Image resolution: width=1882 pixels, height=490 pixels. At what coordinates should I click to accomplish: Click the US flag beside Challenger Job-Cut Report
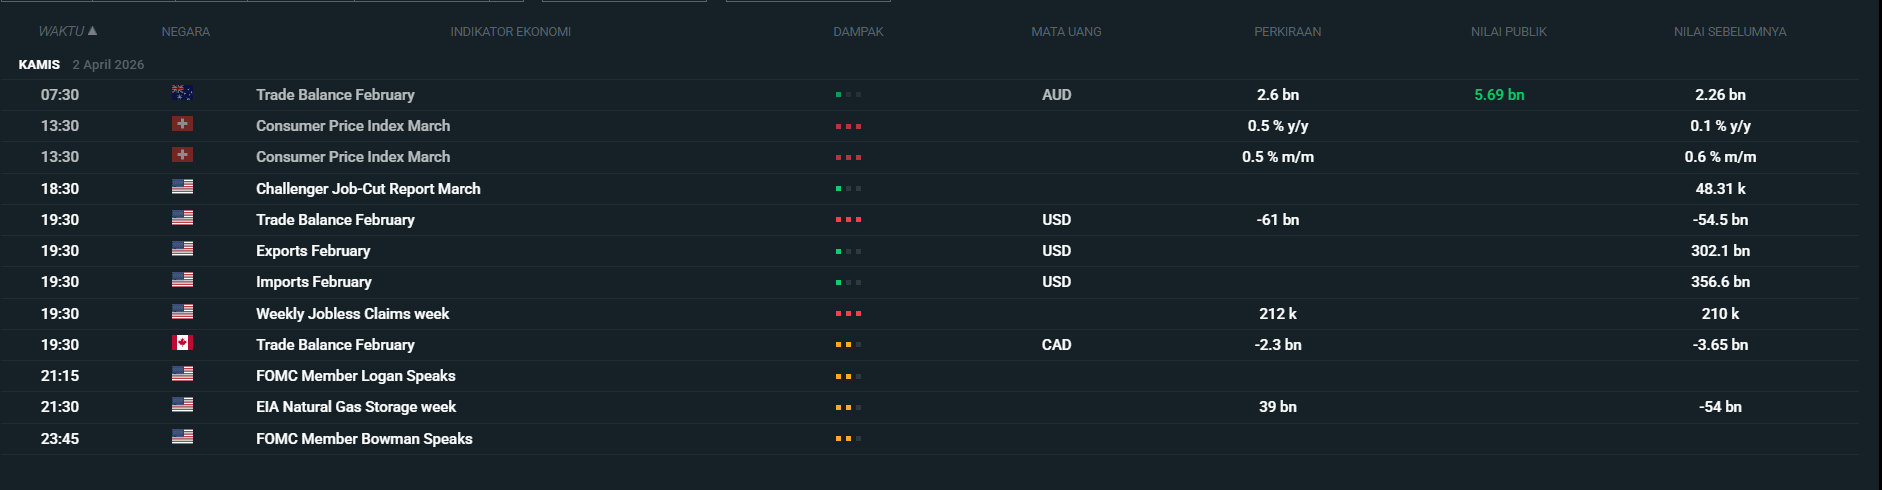182,187
